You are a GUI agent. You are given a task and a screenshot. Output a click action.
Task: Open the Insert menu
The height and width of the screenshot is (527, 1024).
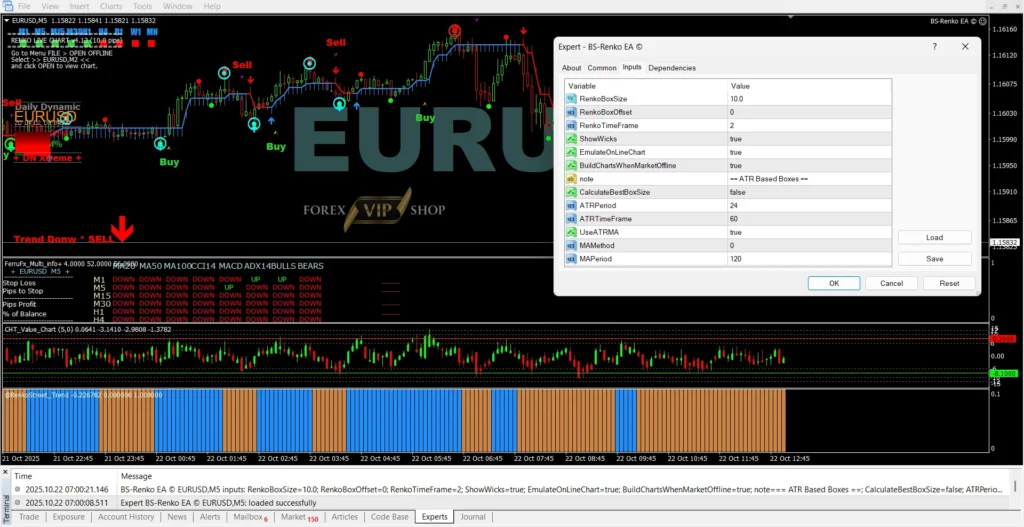[x=80, y=7]
